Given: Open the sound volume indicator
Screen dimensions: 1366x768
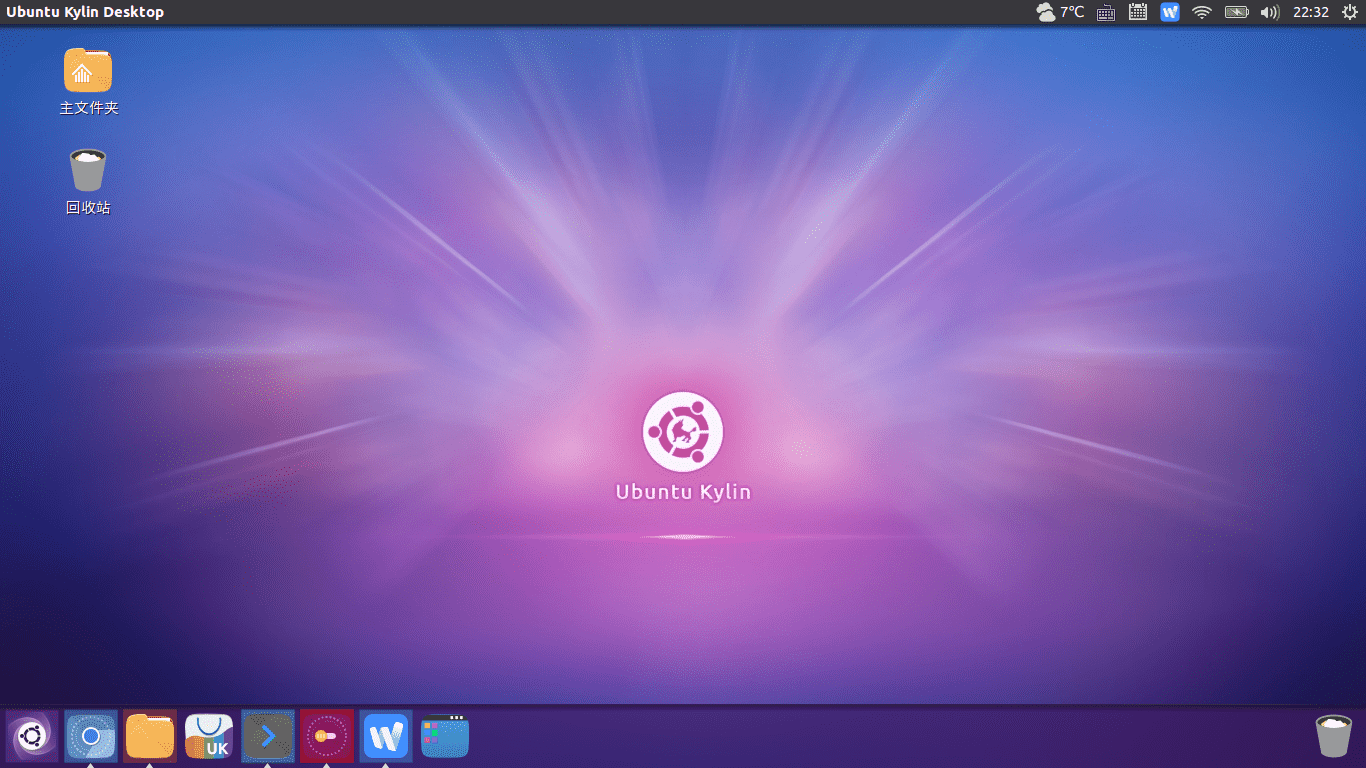Looking at the screenshot, I should (x=1270, y=12).
